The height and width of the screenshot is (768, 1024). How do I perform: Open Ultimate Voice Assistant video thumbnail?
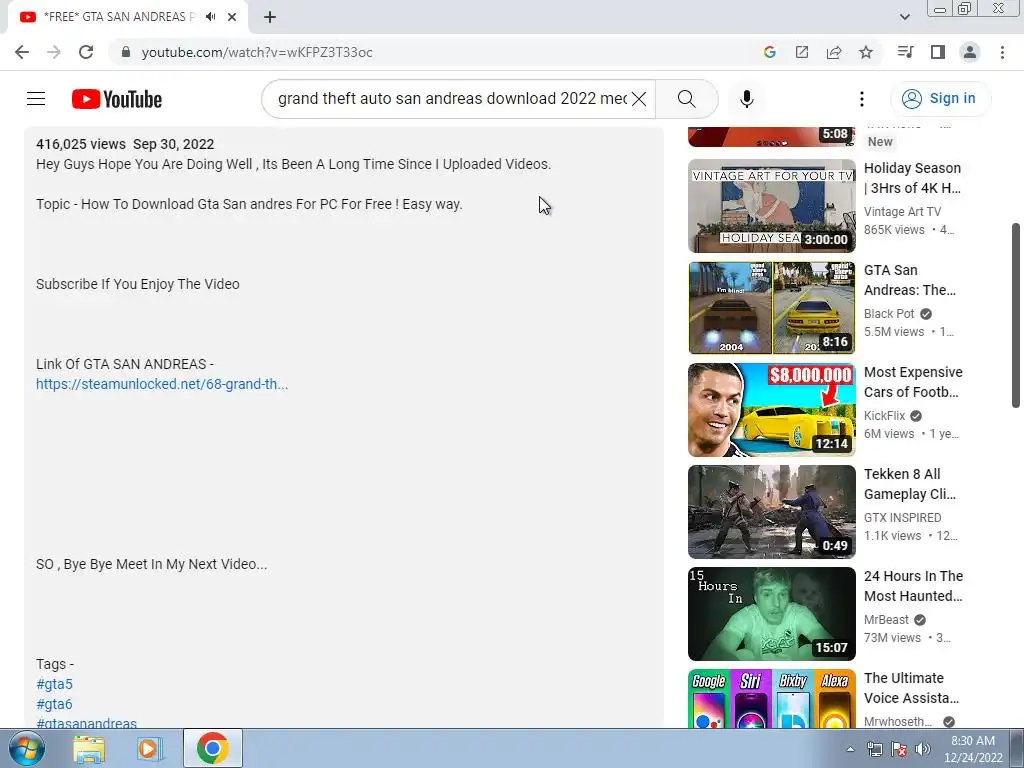coord(771,698)
